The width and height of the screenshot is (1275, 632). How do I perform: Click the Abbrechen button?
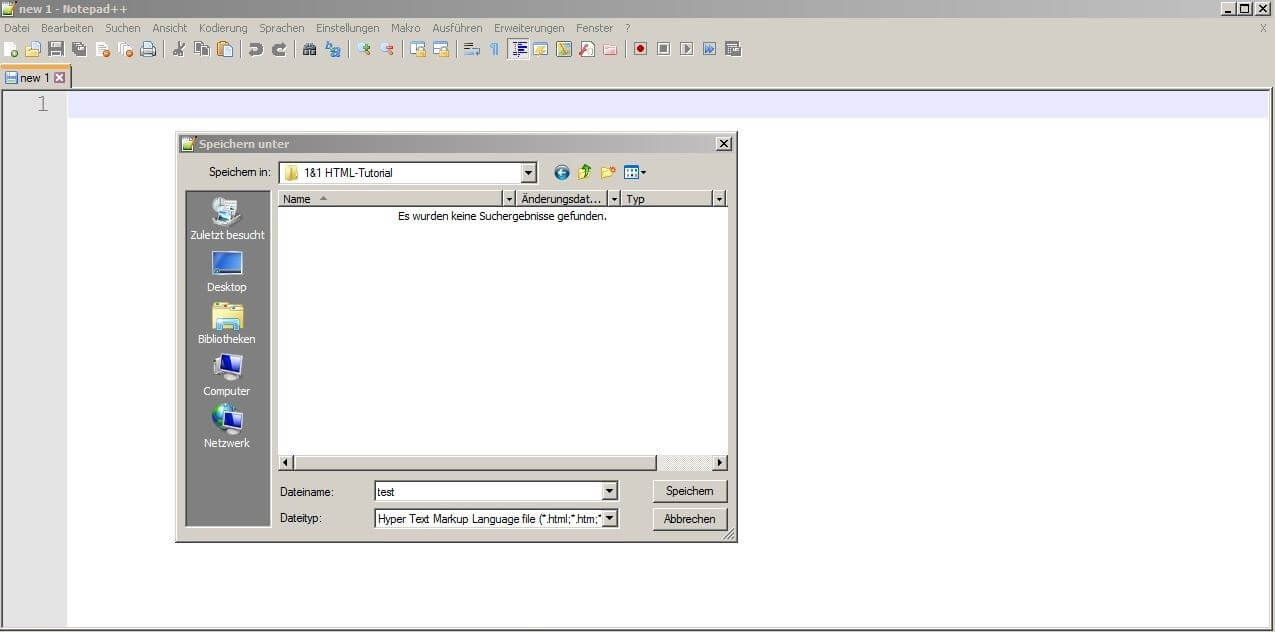tap(690, 519)
